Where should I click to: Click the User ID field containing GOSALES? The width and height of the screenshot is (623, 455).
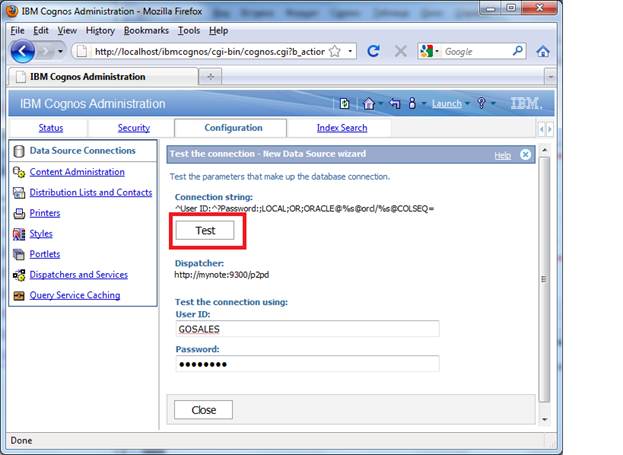307,329
